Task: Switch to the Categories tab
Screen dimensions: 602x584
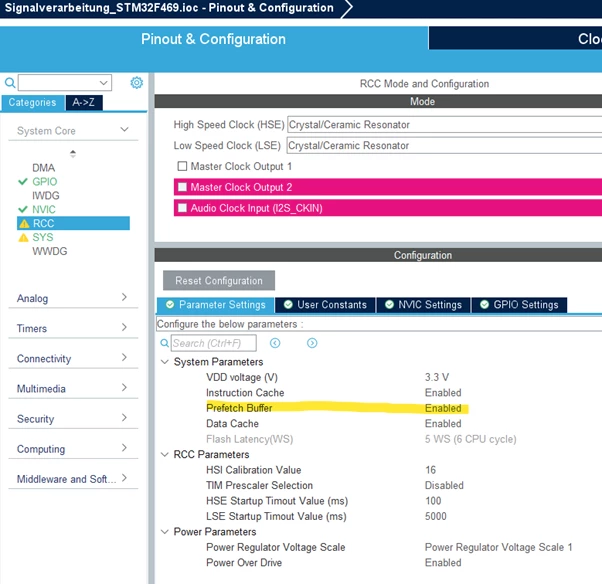Action: 33,103
